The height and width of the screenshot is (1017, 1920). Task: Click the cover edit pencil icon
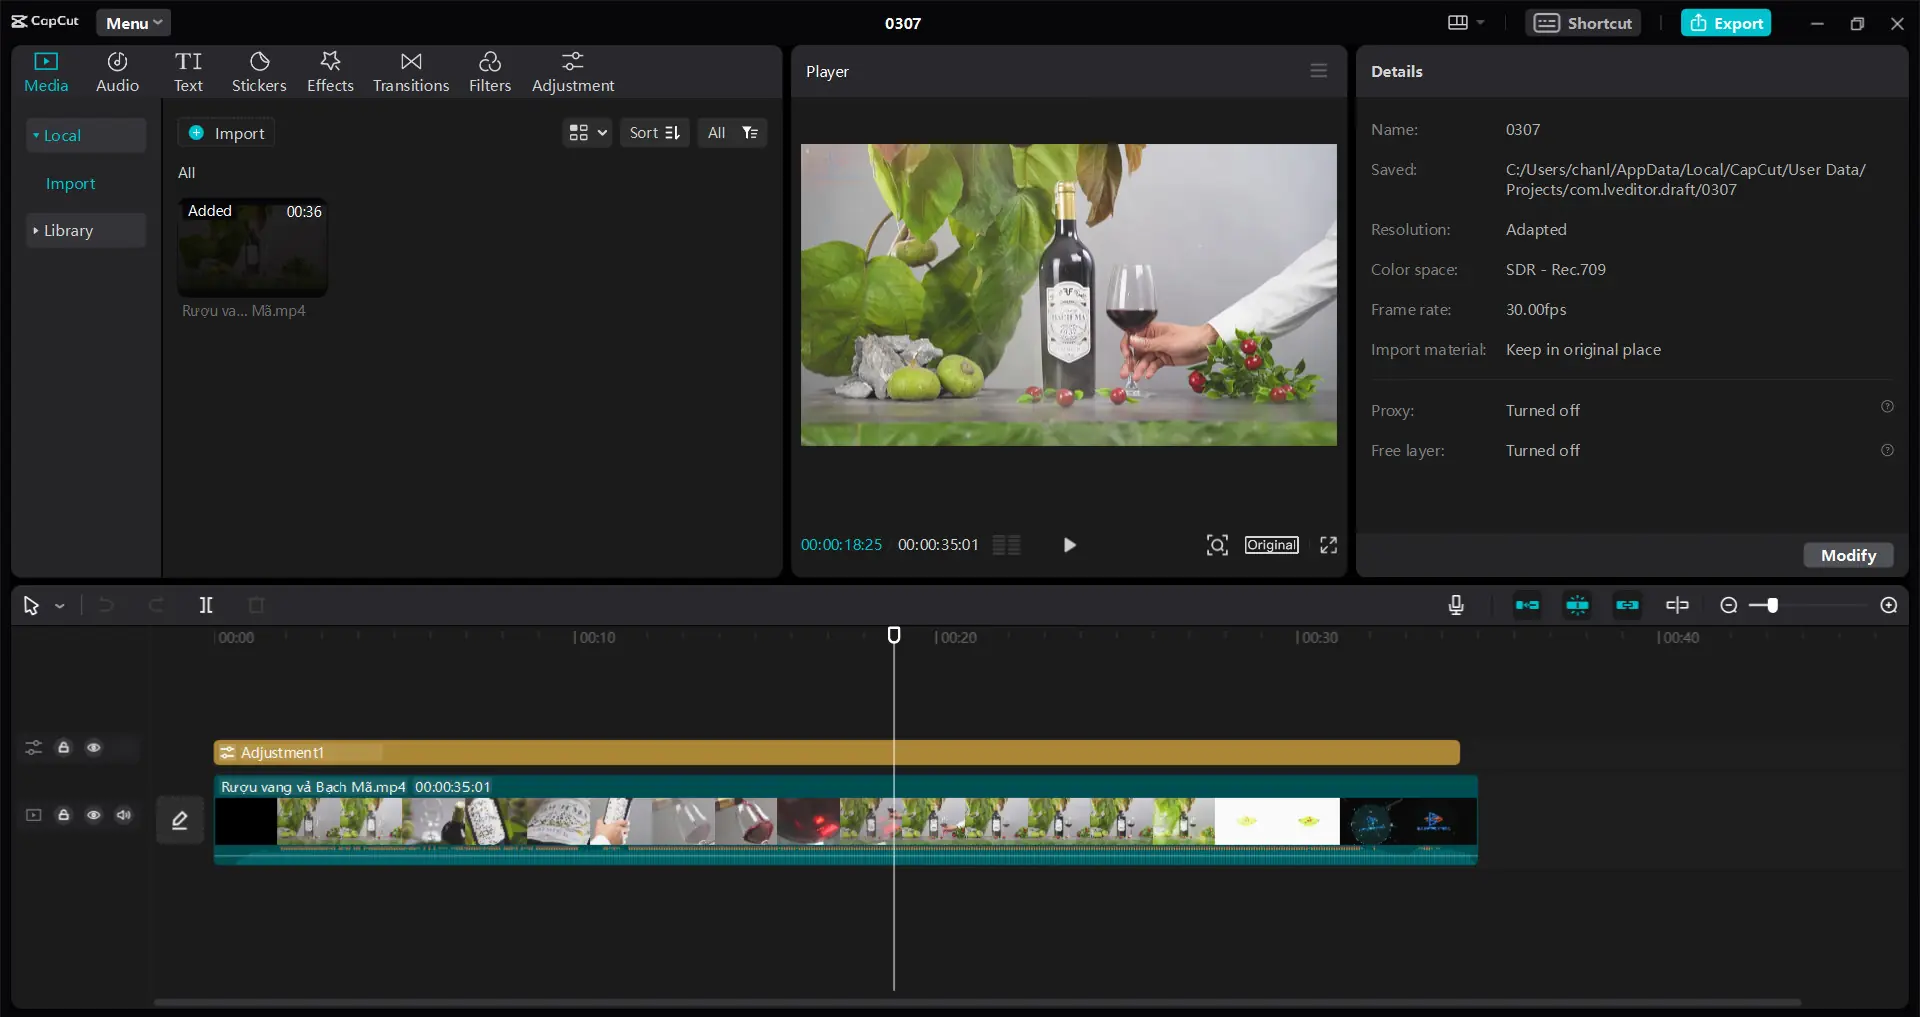click(180, 821)
